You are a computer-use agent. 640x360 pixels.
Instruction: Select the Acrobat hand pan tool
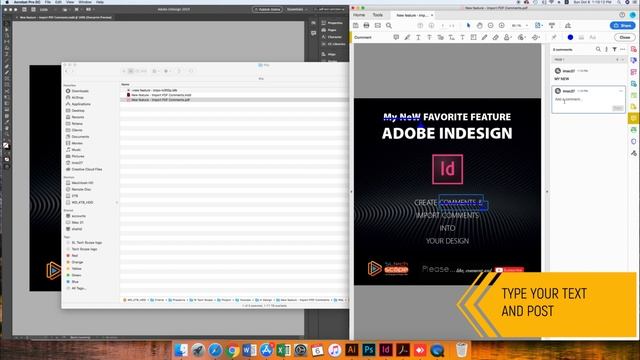(480, 25)
